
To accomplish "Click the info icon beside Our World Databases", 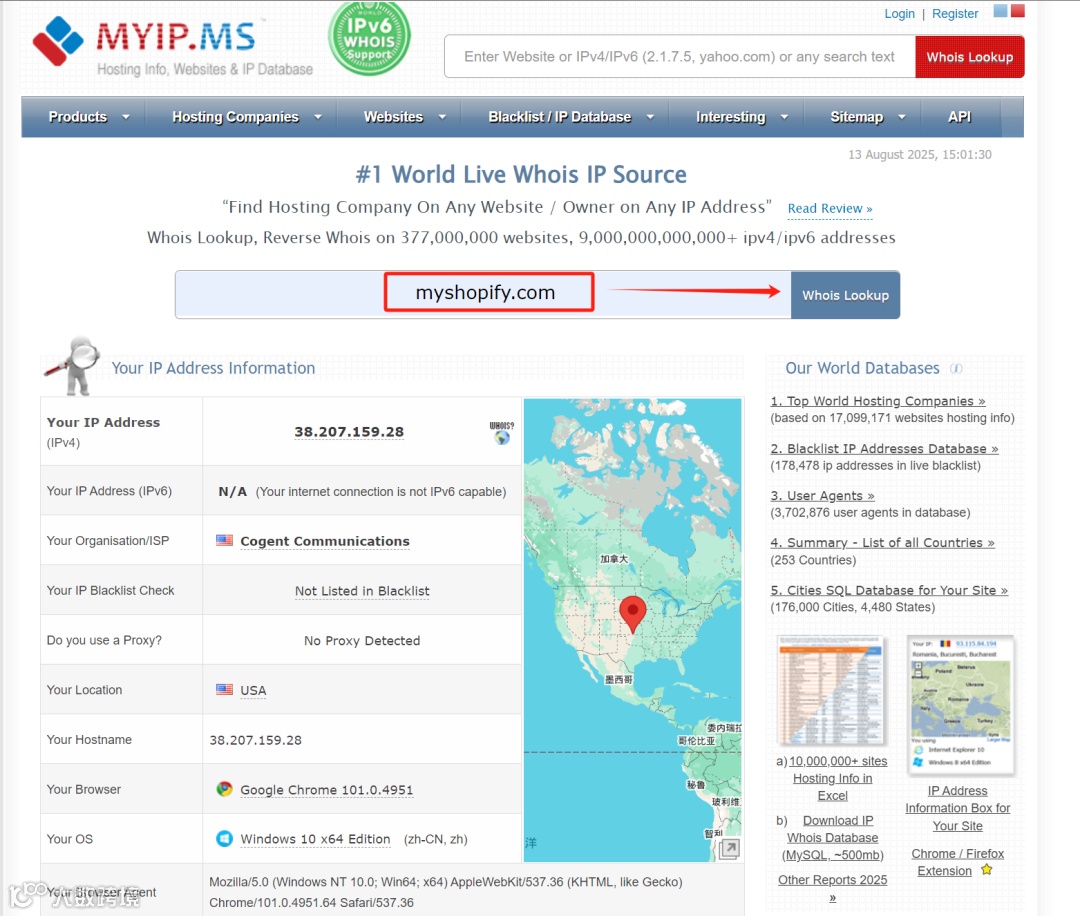I will click(956, 368).
